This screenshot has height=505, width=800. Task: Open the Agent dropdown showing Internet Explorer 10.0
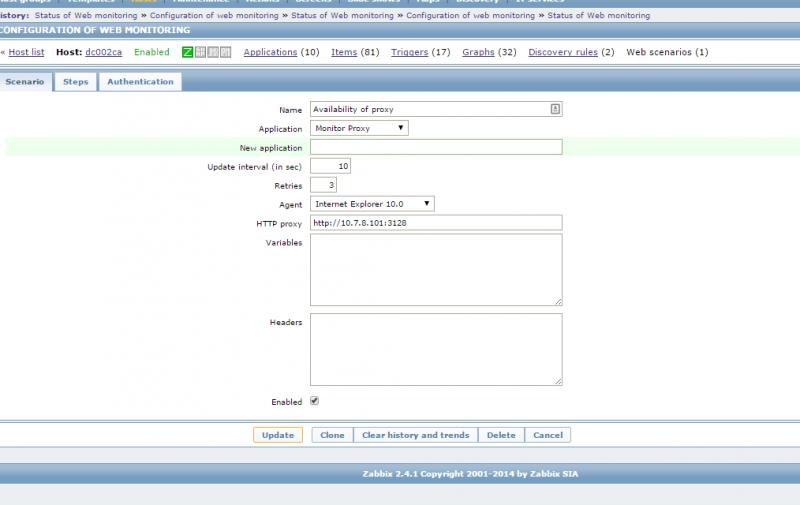point(372,204)
